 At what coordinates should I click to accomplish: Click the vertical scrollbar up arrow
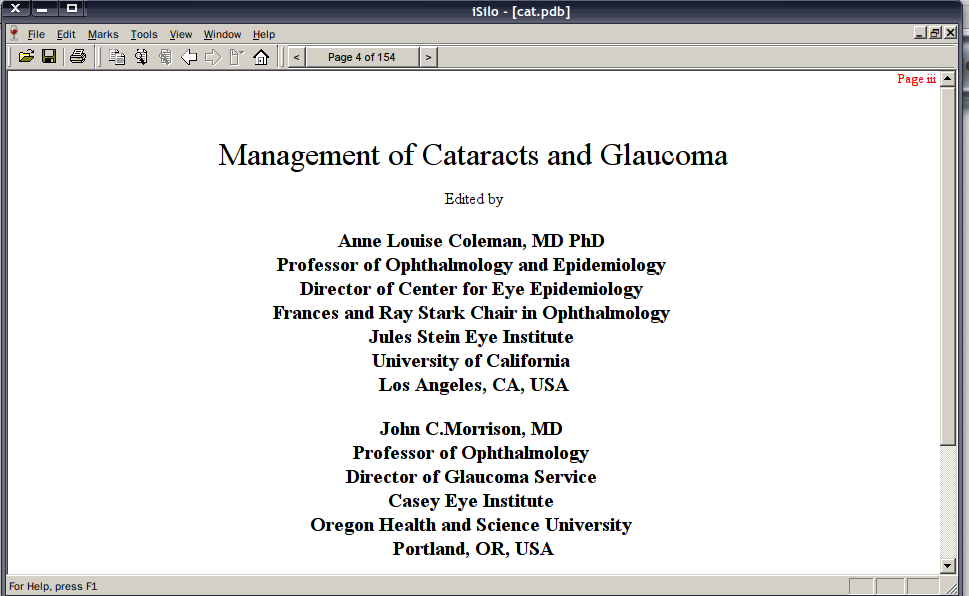pyautogui.click(x=948, y=79)
